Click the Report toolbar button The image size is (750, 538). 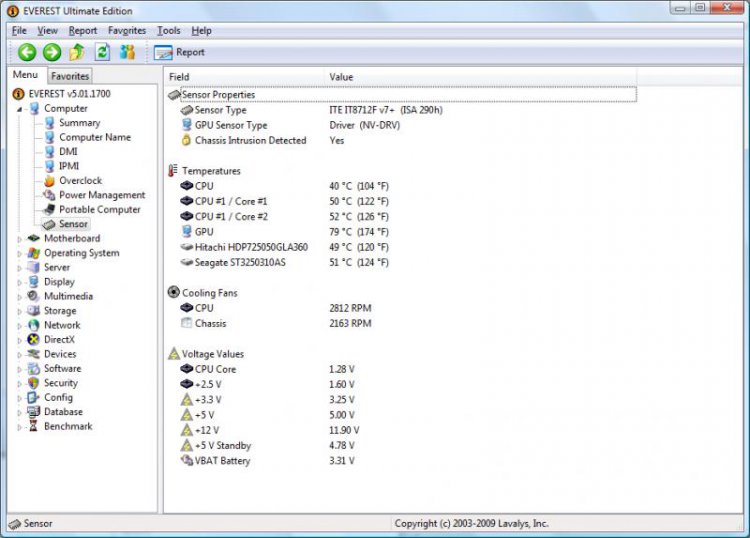[179, 52]
